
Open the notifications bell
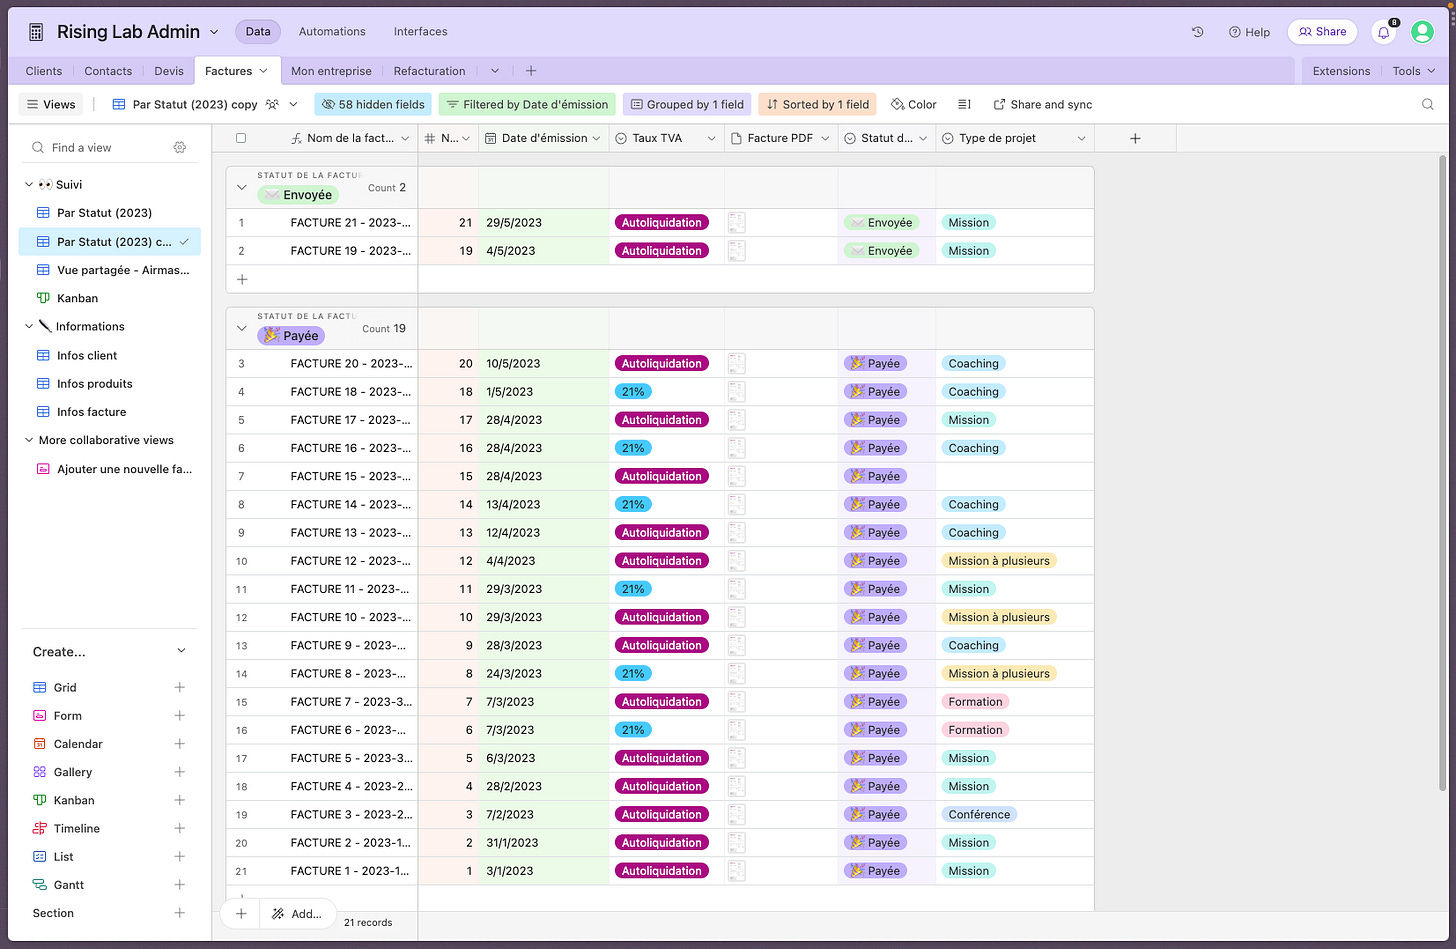(1384, 32)
